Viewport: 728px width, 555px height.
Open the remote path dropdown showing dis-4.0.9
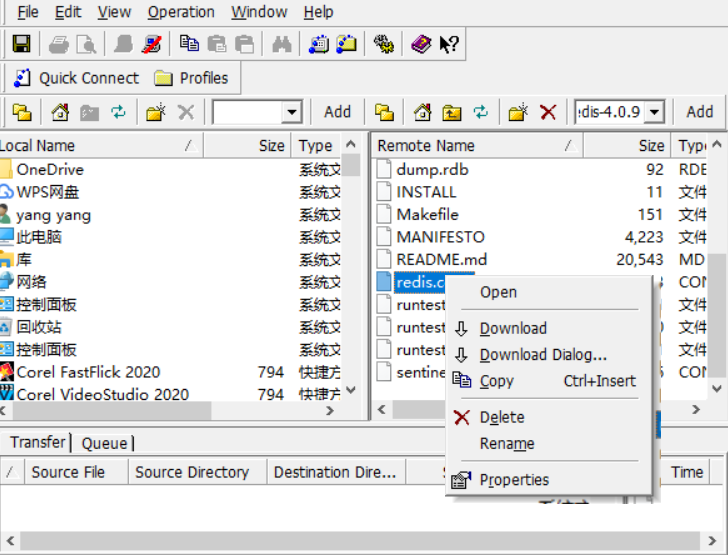pyautogui.click(x=654, y=112)
